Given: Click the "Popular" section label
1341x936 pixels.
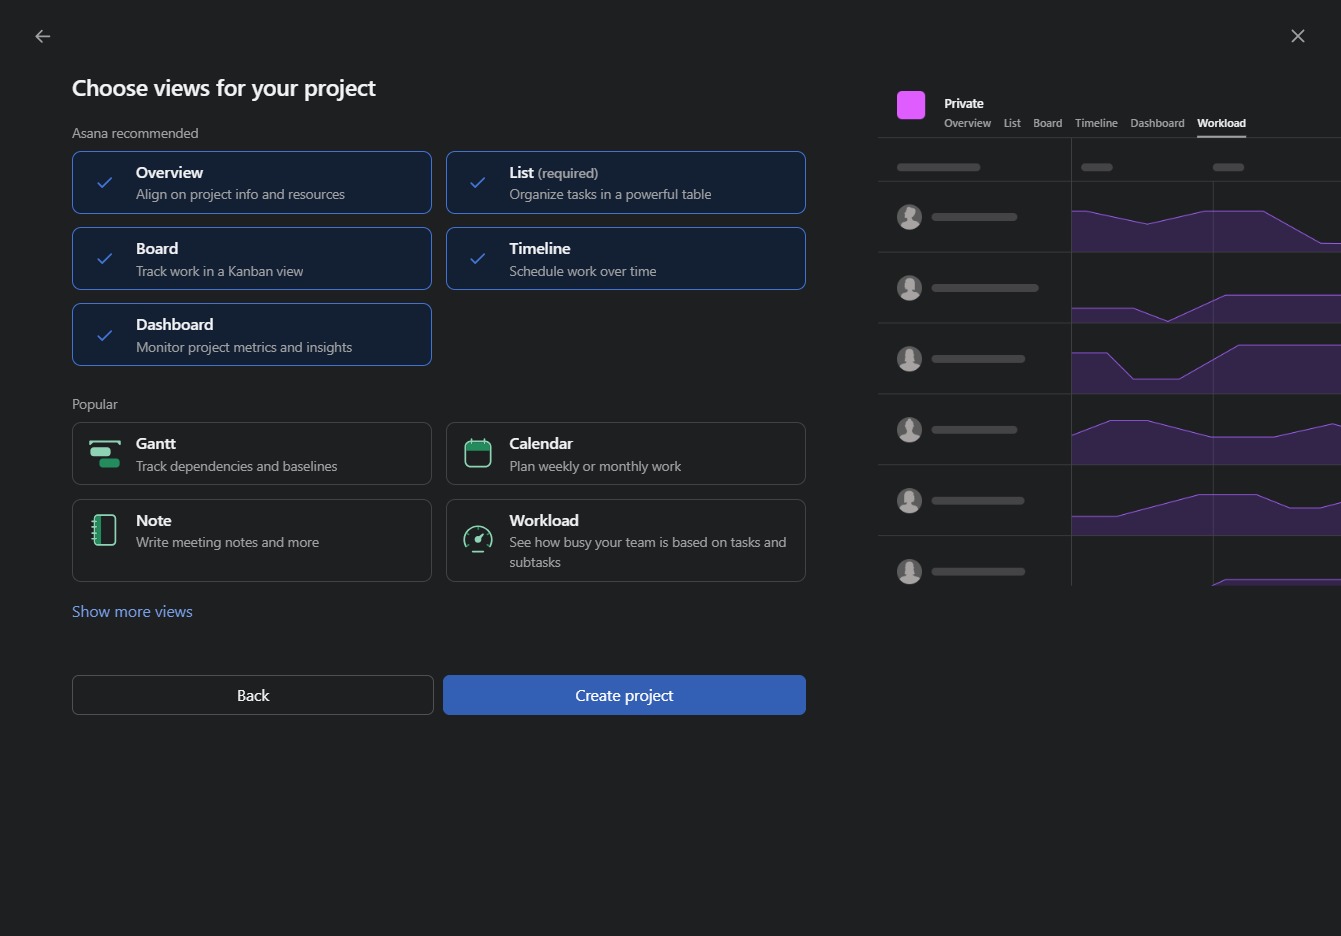Looking at the screenshot, I should tap(95, 404).
